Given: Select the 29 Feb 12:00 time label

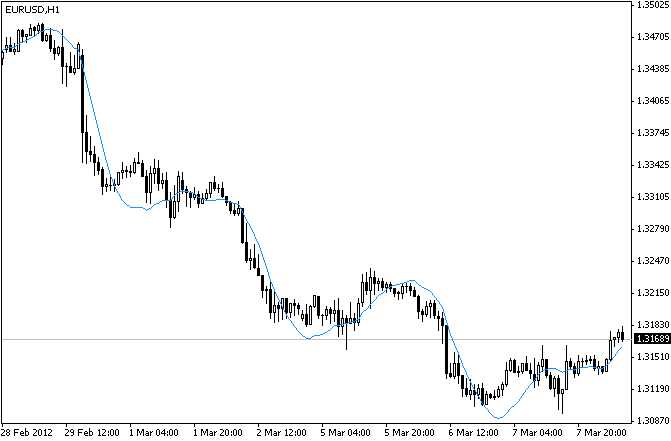Looking at the screenshot, I should point(93,433).
